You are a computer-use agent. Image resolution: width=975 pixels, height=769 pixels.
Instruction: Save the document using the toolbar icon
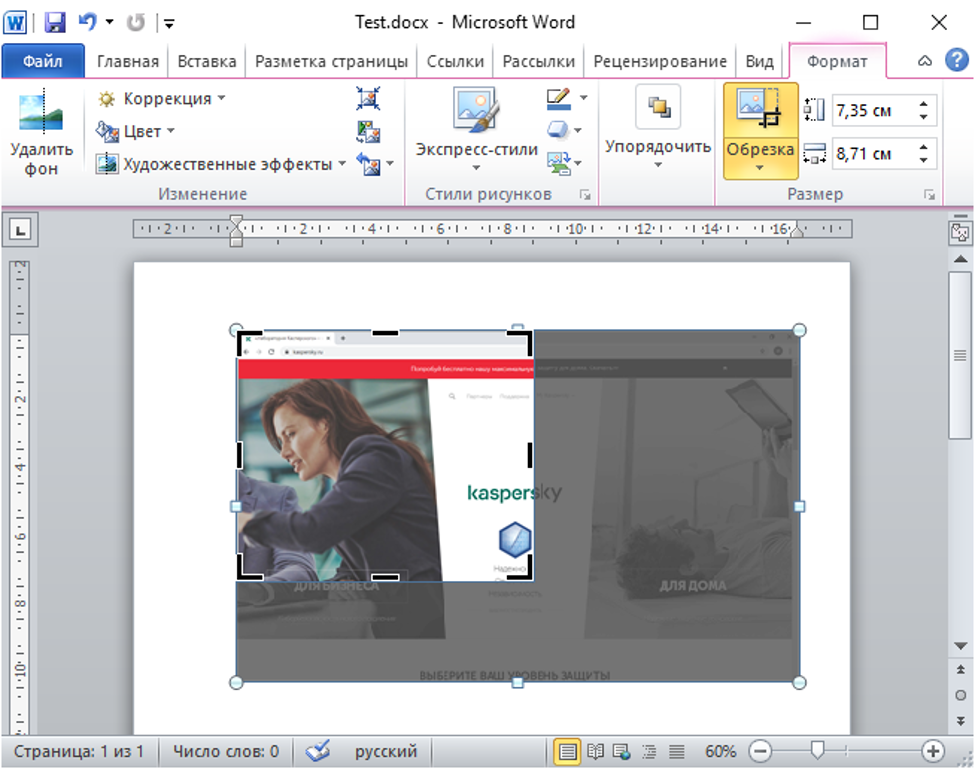click(x=55, y=22)
